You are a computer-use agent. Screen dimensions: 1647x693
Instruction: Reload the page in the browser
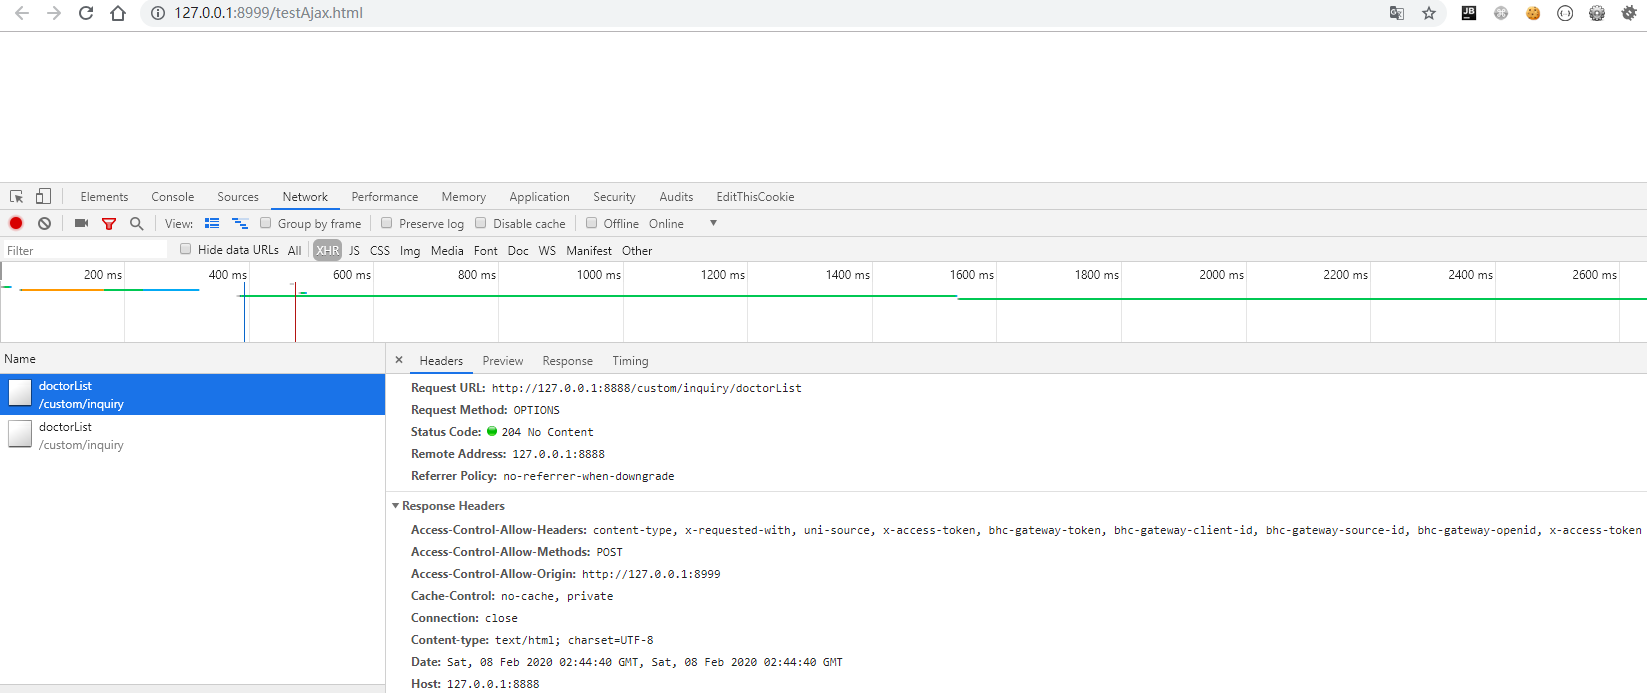86,13
